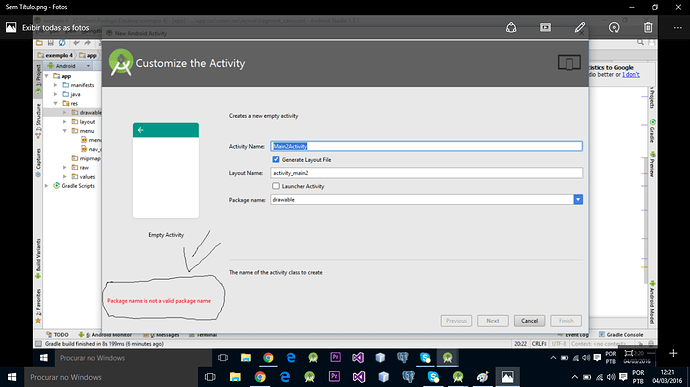Open Chrome from the bottom taskbar
The width and height of the screenshot is (690, 387).
pos(260,377)
